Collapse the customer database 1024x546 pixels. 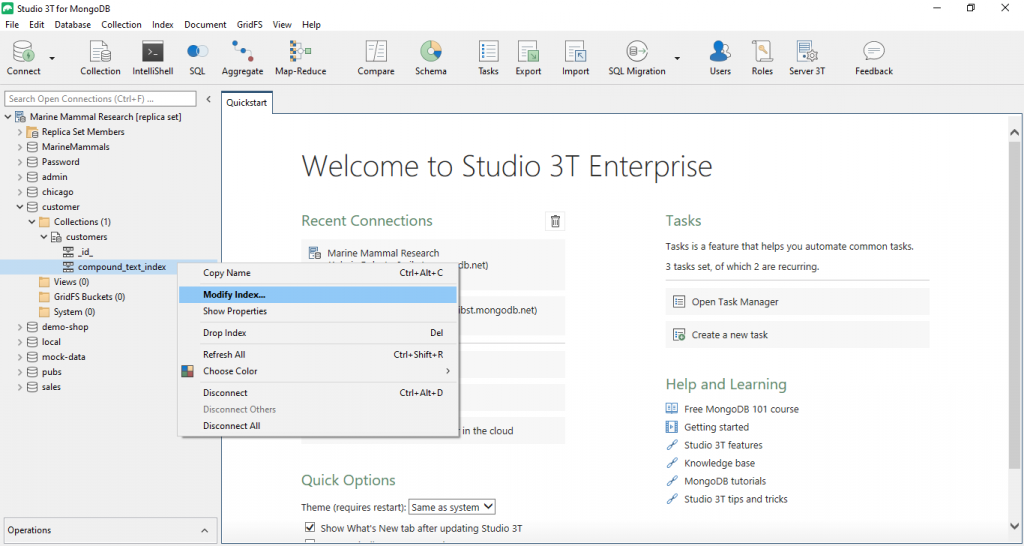[20, 207]
